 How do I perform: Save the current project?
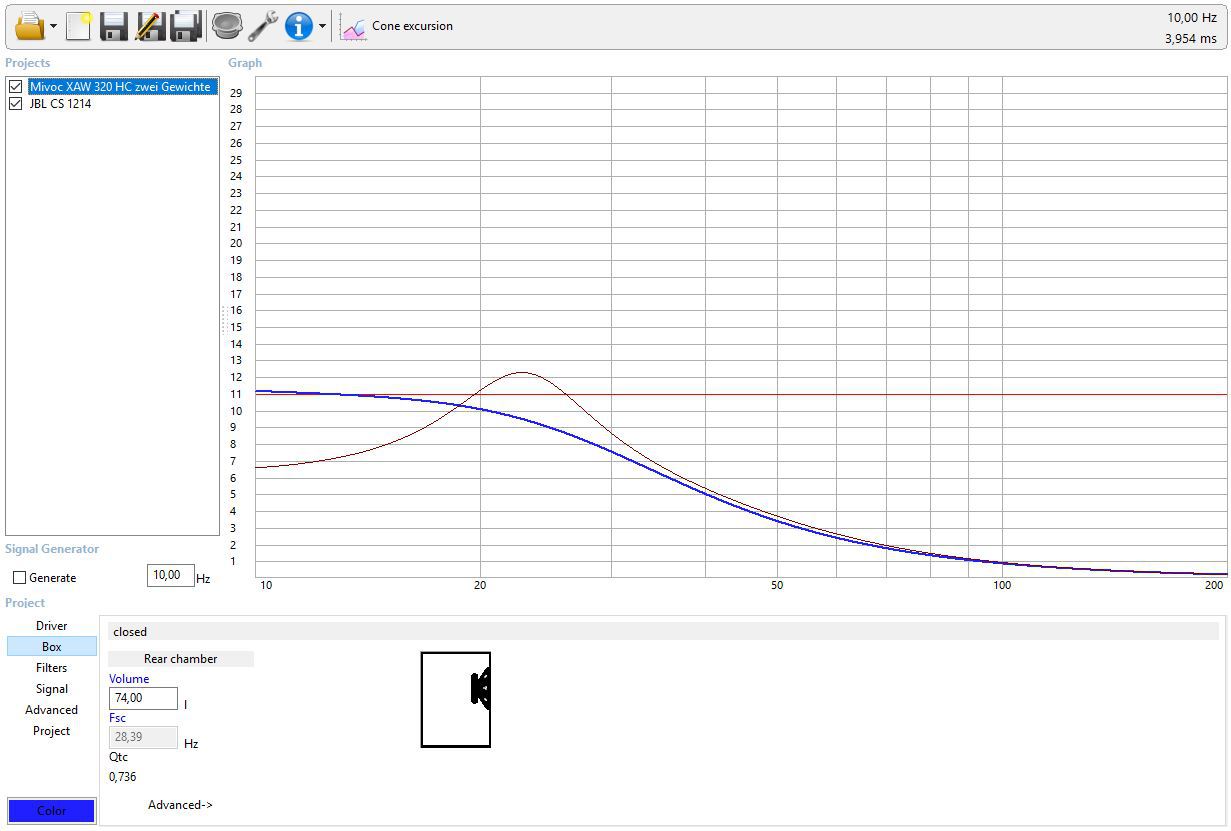(x=114, y=26)
